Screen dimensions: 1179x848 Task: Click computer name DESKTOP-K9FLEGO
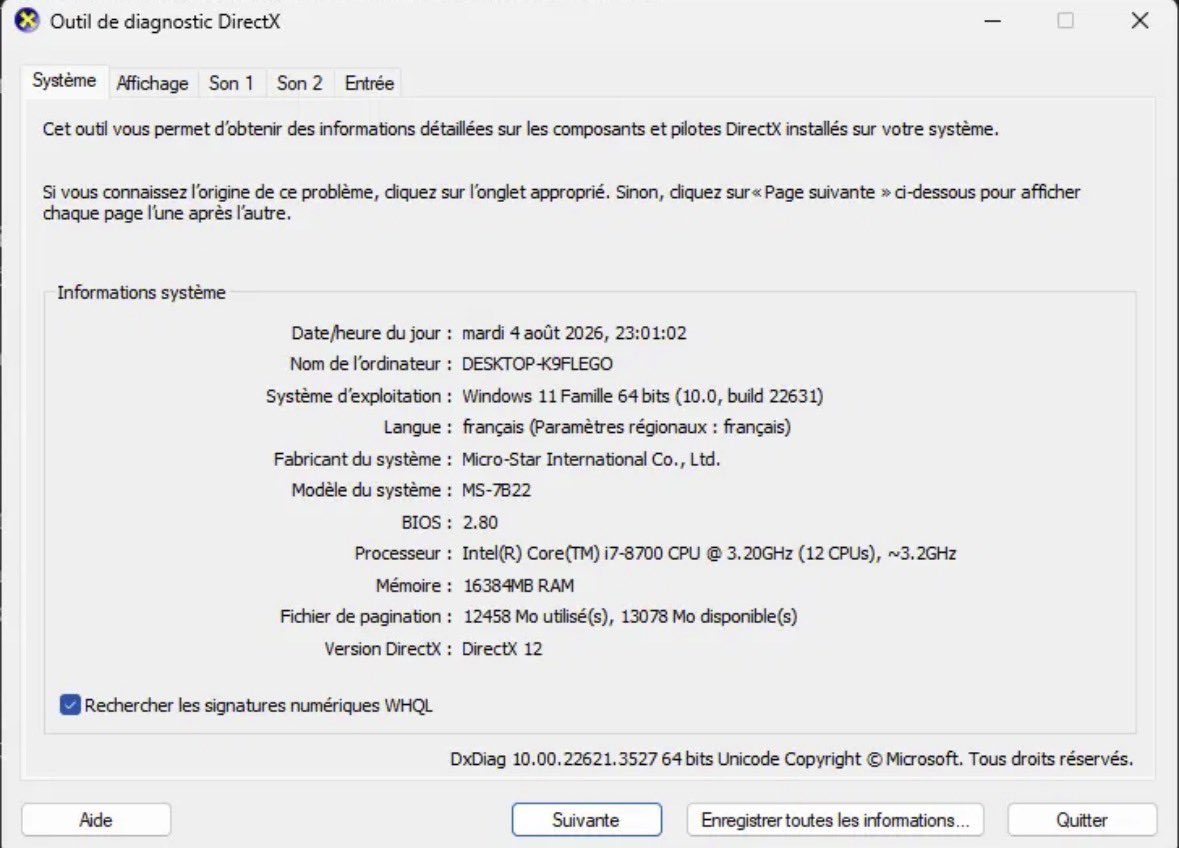point(537,364)
